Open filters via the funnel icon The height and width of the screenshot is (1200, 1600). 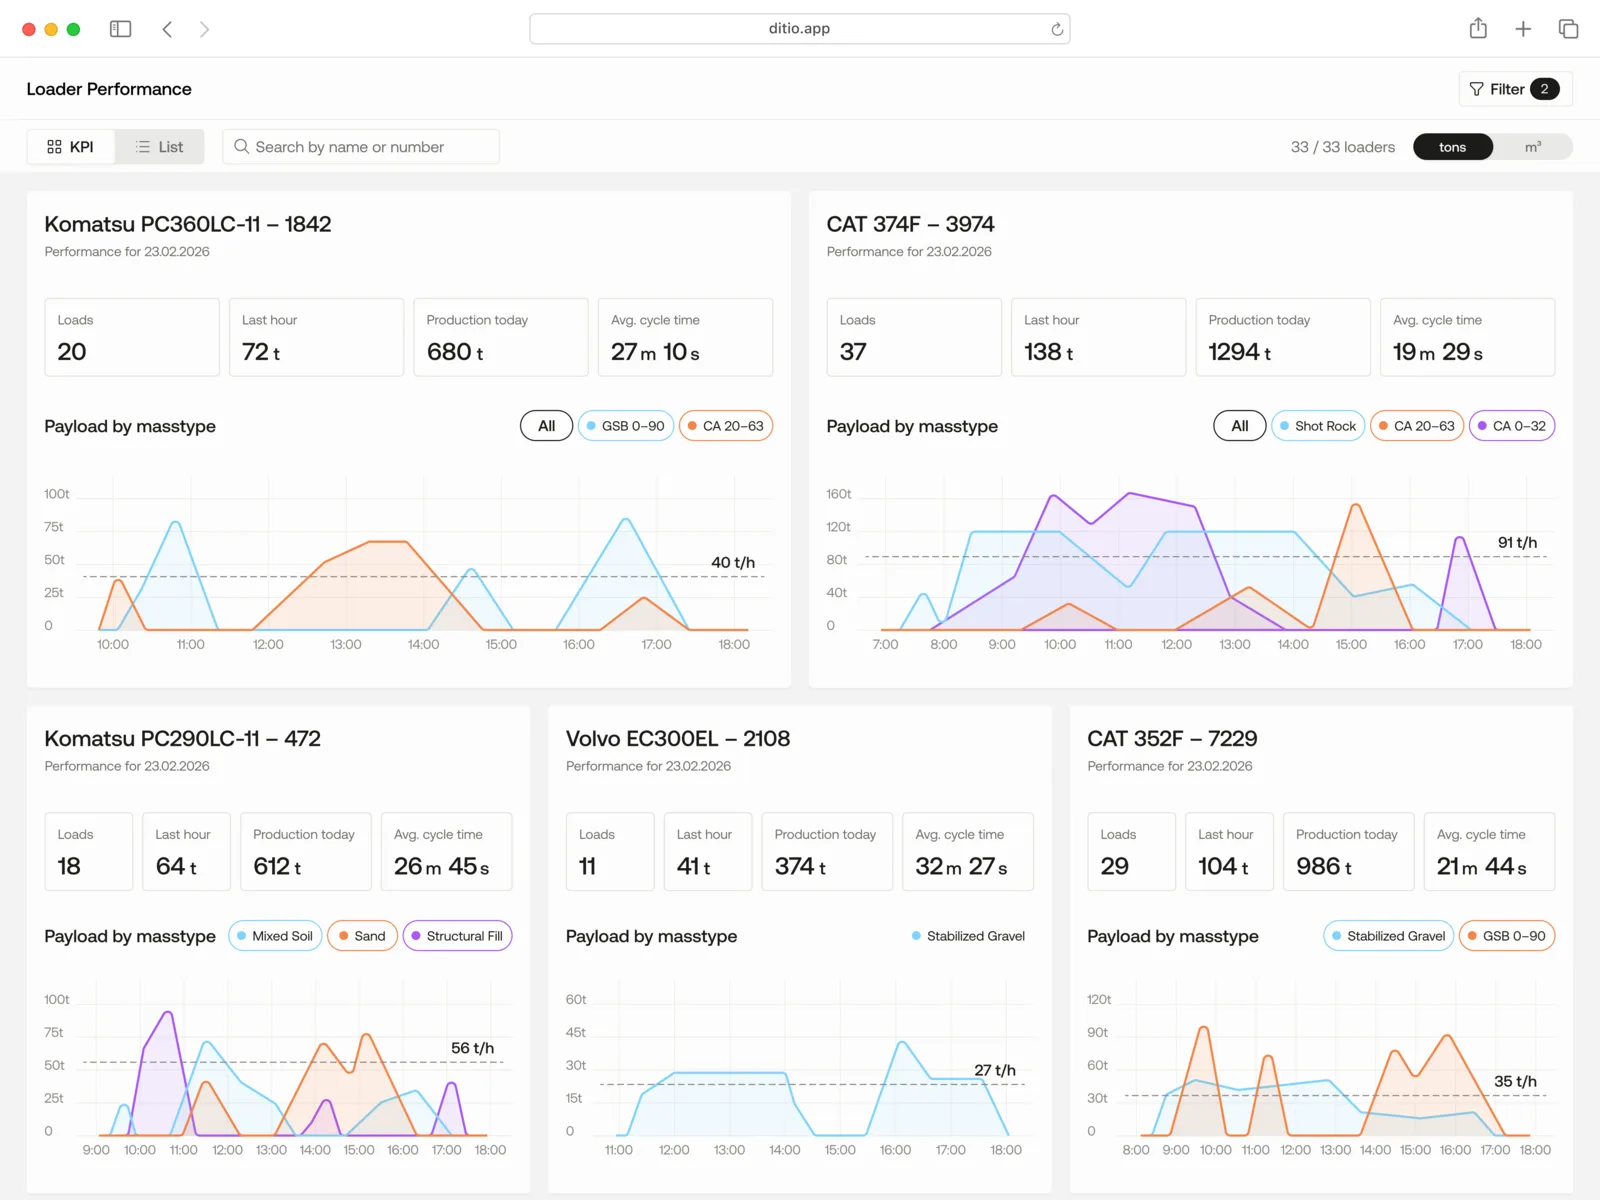pos(1476,89)
